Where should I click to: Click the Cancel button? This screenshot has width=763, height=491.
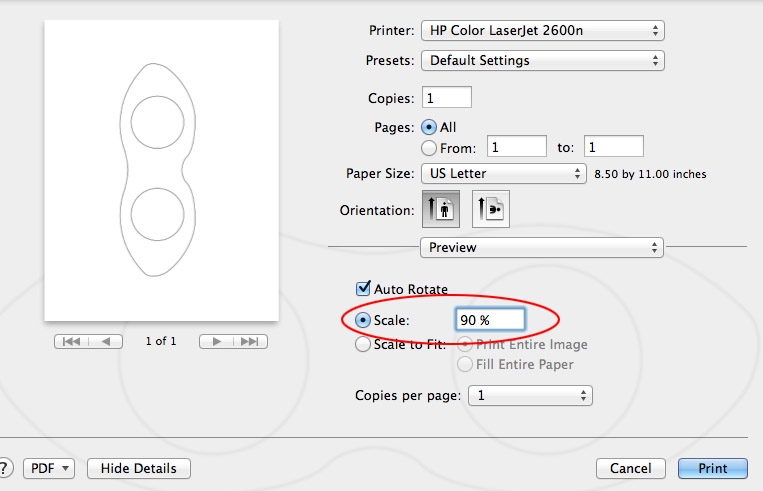pos(631,468)
